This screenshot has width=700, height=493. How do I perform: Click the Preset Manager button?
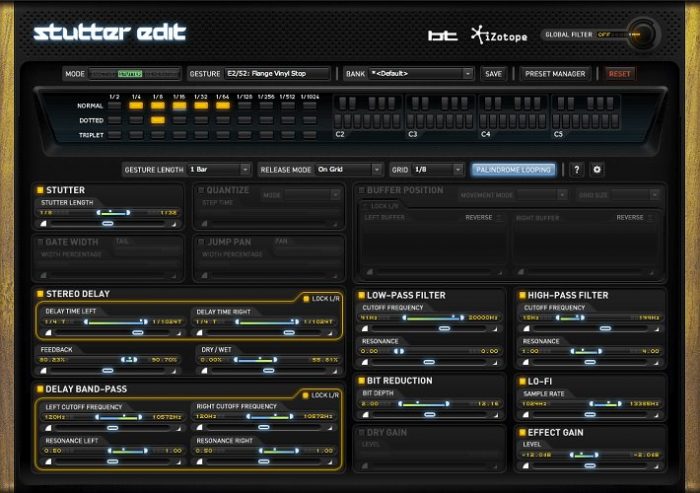pyautogui.click(x=556, y=74)
